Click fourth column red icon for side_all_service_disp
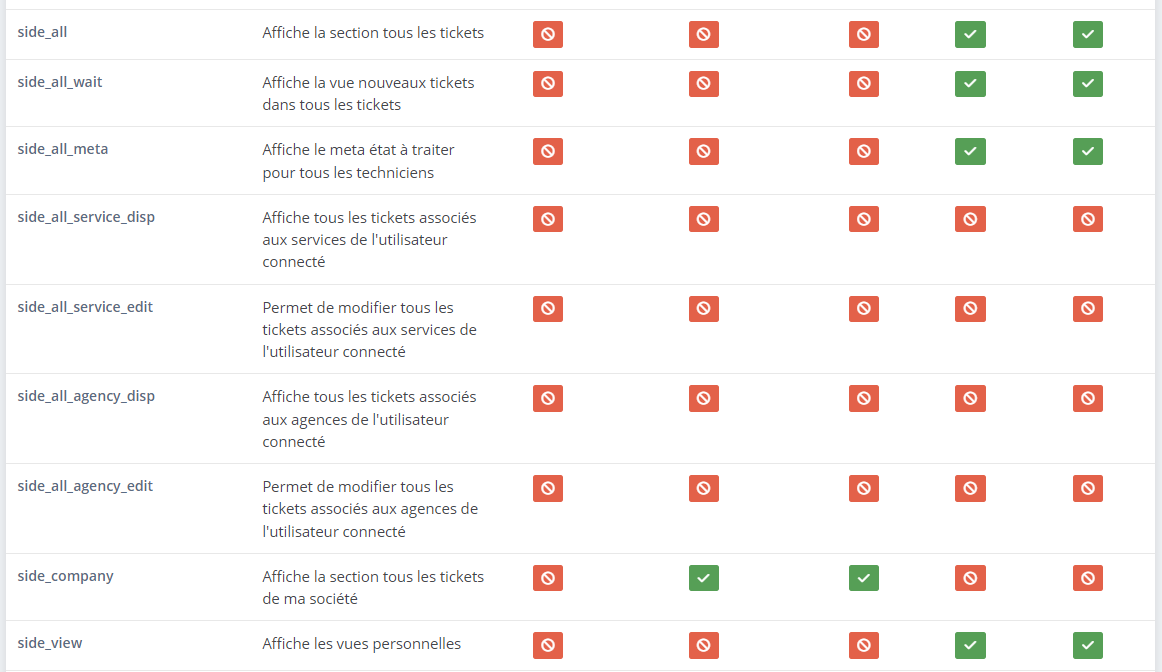 (970, 219)
